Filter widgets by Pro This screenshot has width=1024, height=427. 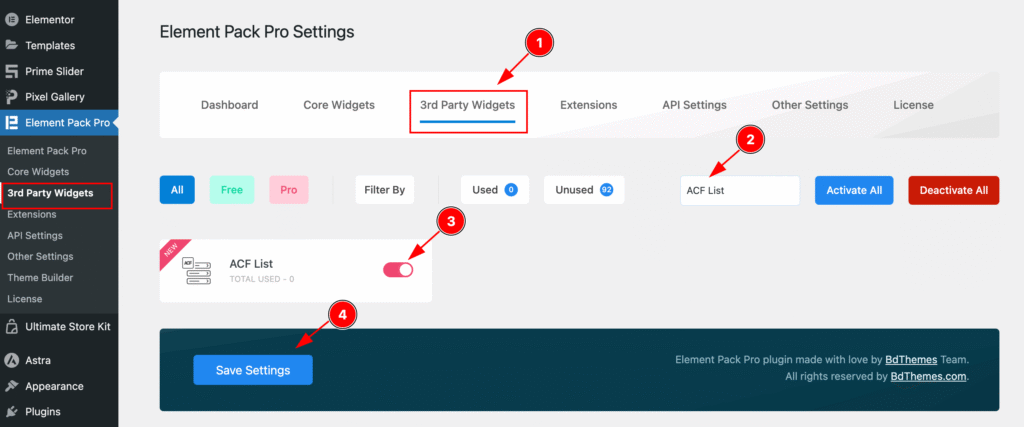coord(289,190)
